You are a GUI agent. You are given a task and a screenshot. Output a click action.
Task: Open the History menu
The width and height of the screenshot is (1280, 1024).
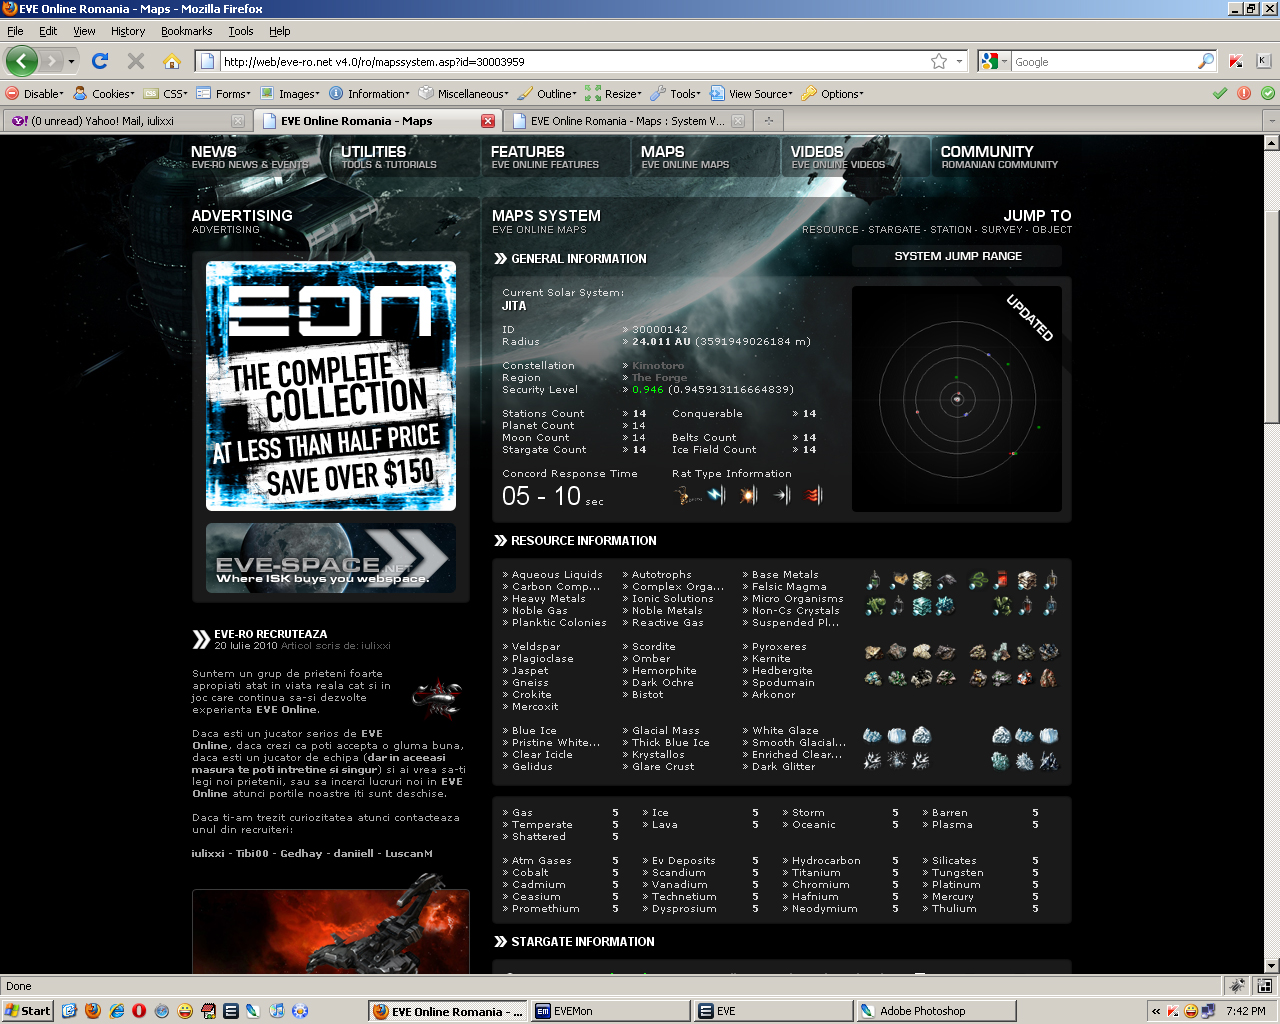128,31
